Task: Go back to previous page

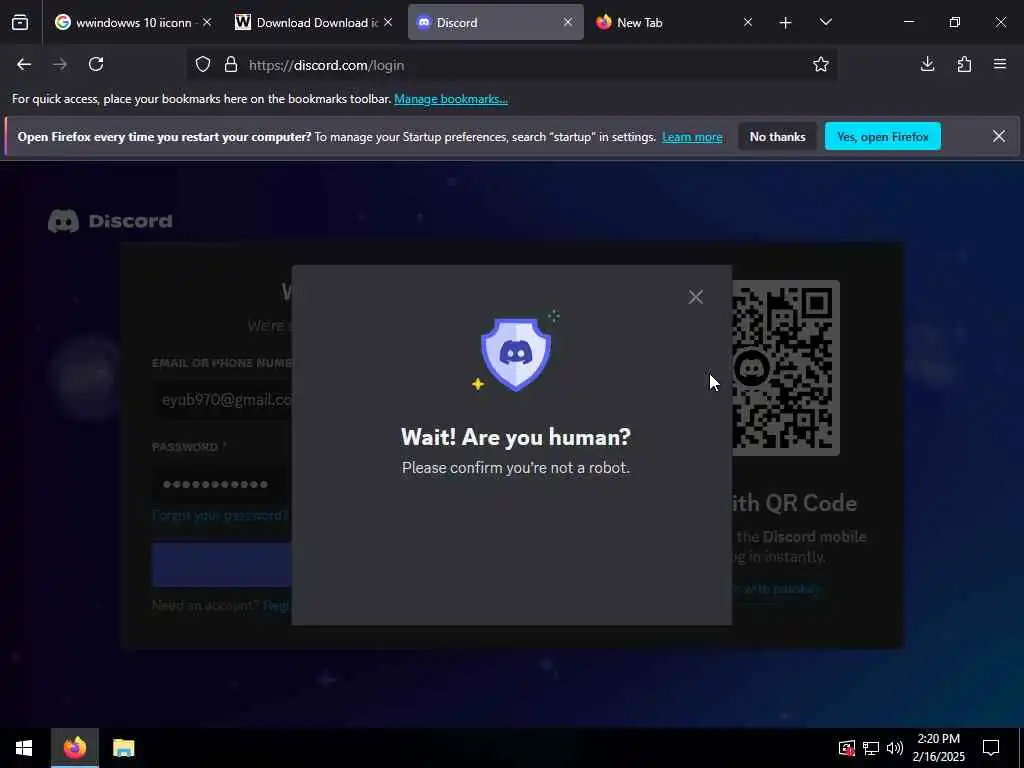Action: click(24, 64)
